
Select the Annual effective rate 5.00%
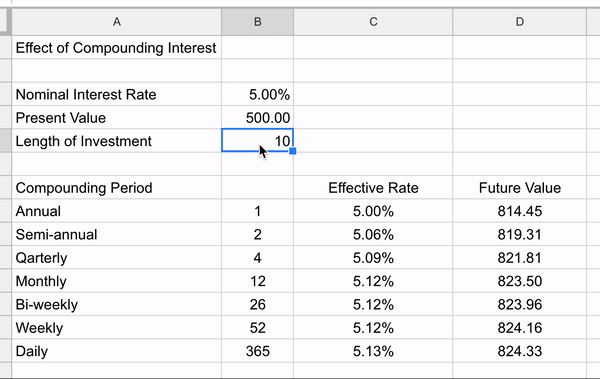pyautogui.click(x=373, y=211)
